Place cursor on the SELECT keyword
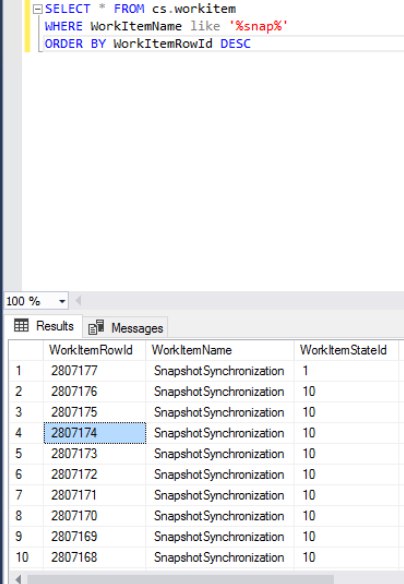The height and width of the screenshot is (584, 404). (x=67, y=9)
